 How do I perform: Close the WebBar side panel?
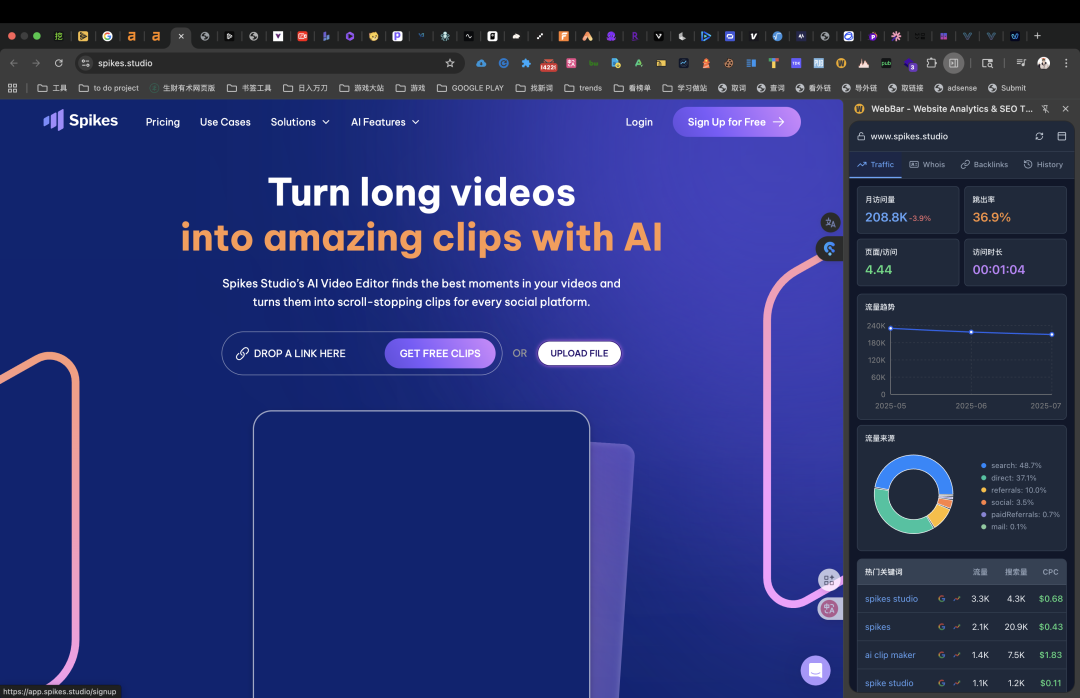click(x=1066, y=109)
